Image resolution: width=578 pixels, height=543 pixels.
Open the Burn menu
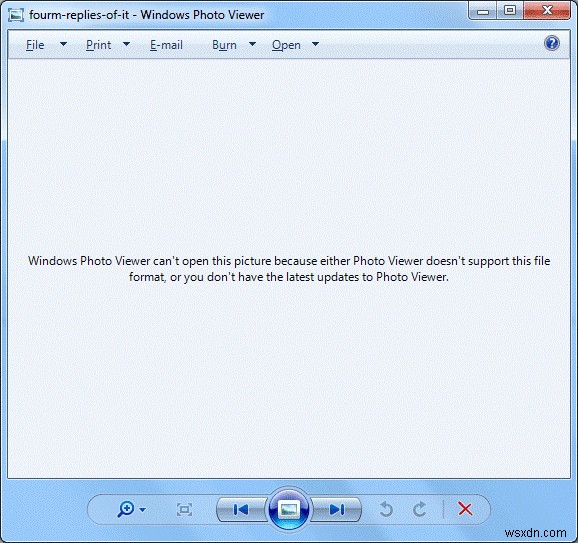click(224, 45)
